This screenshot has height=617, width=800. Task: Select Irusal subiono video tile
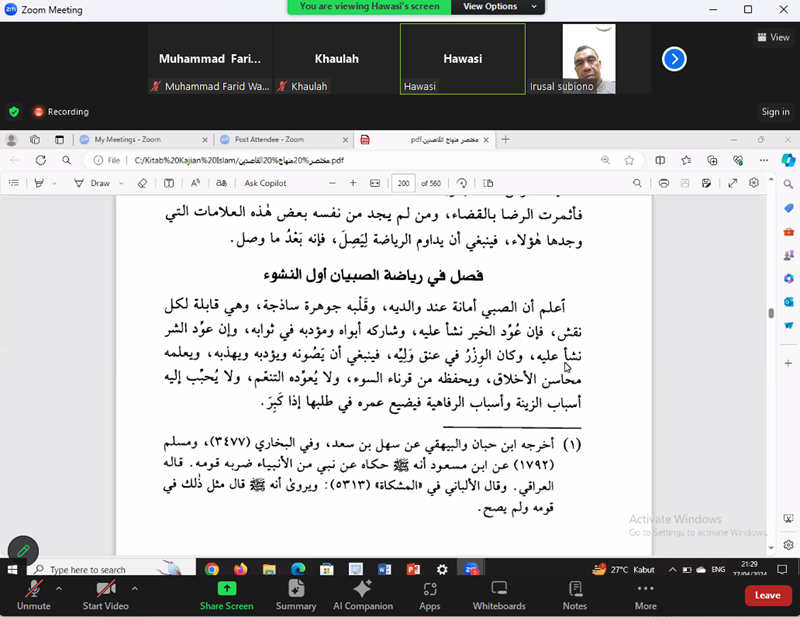coord(589,59)
